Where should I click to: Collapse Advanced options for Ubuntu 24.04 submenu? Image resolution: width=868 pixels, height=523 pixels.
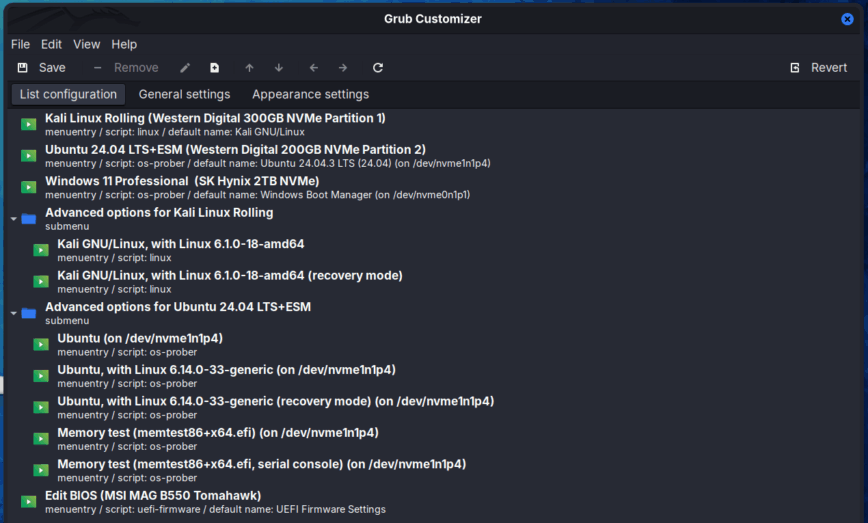point(14,313)
